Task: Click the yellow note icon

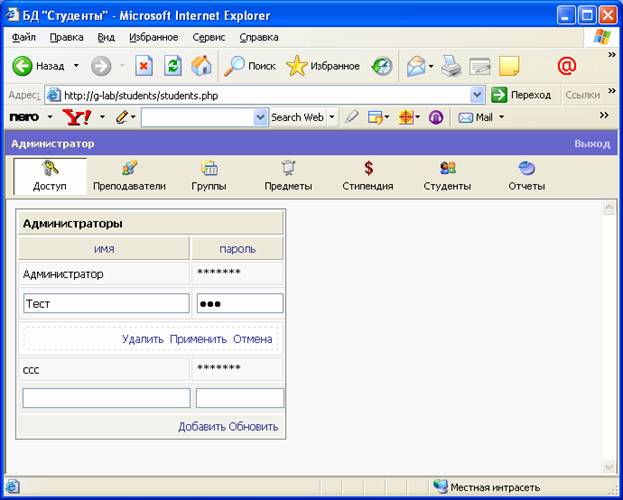Action: (509, 66)
